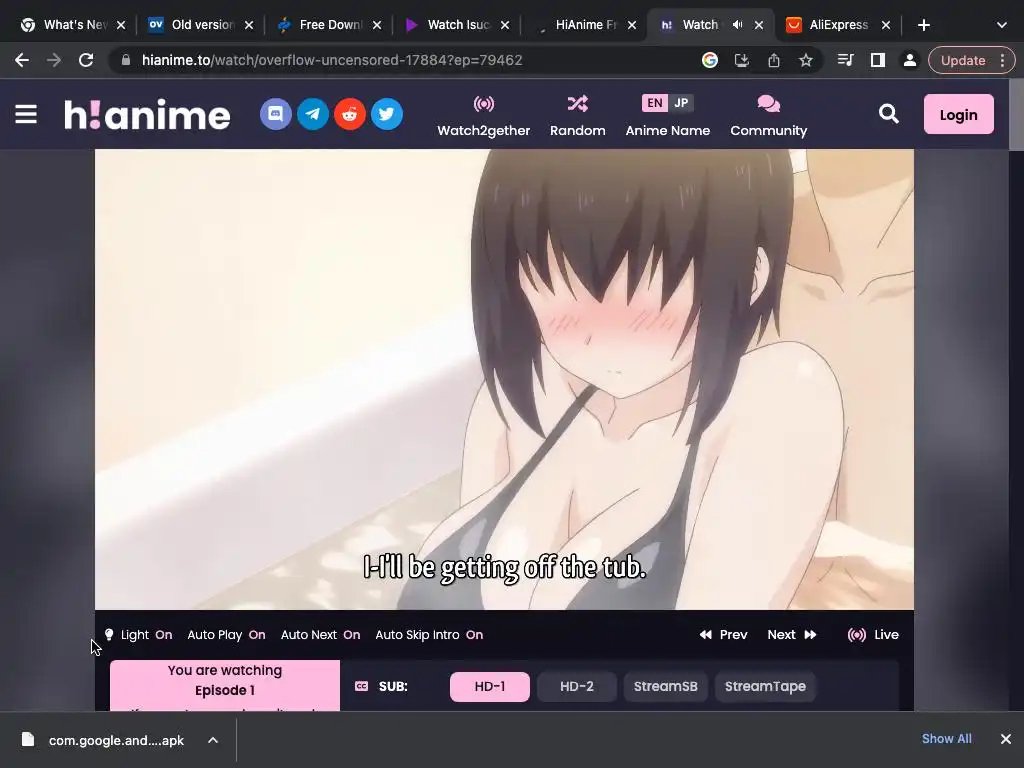Open the hamburger site menu
Viewport: 1024px width, 768px height.
point(26,114)
